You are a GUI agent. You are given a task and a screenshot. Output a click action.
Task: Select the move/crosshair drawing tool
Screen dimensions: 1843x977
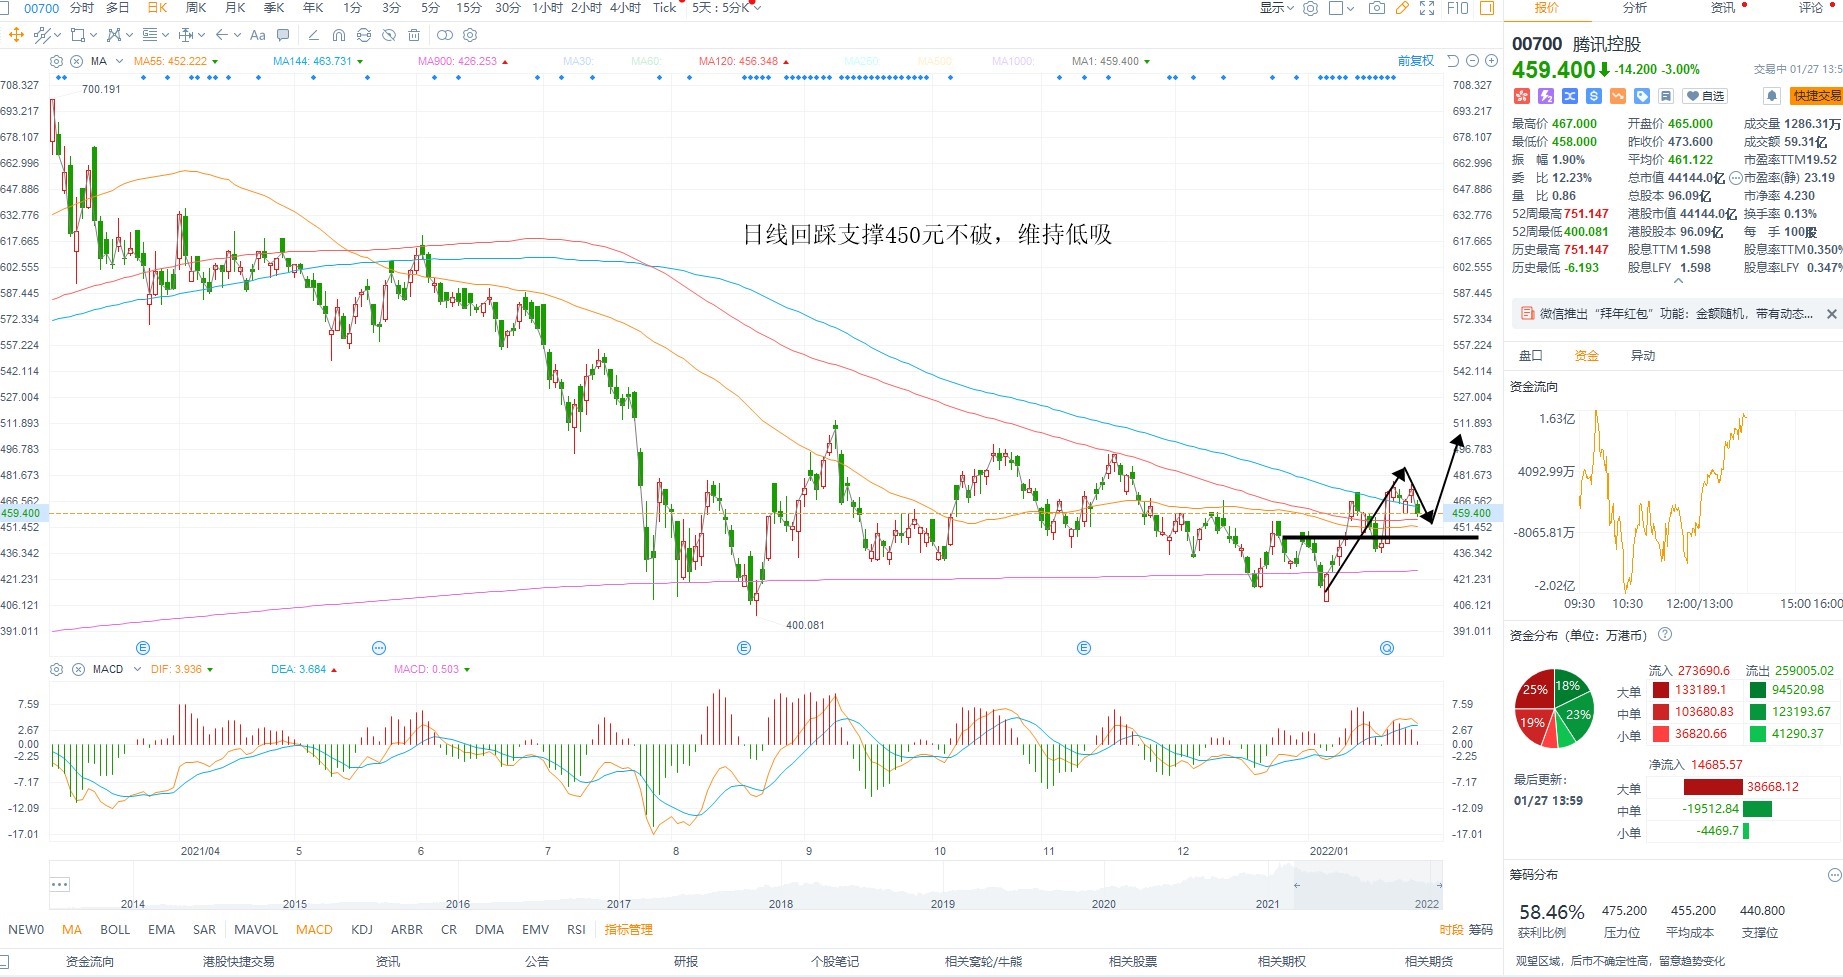click(x=16, y=35)
